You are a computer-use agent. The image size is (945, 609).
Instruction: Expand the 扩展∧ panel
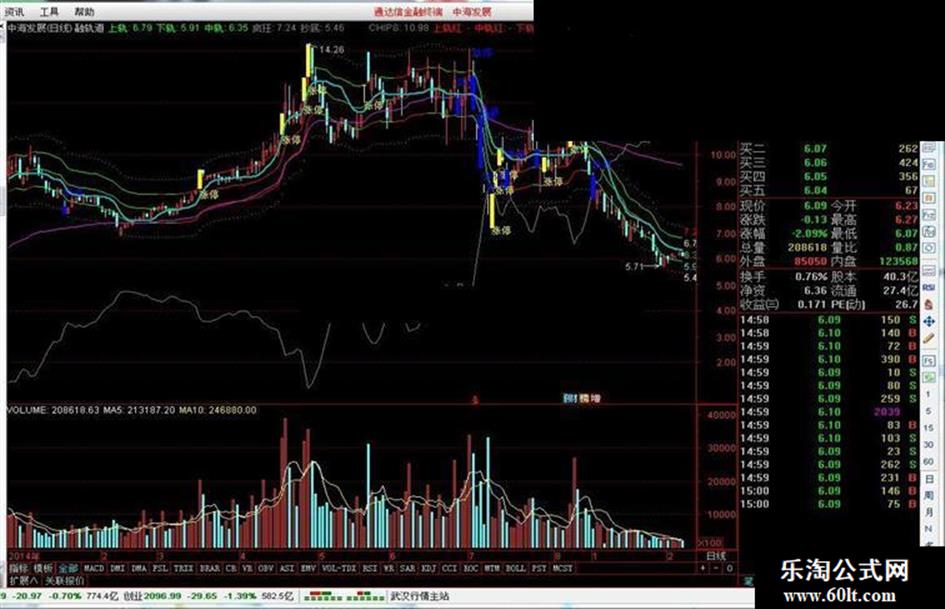pos(23,581)
